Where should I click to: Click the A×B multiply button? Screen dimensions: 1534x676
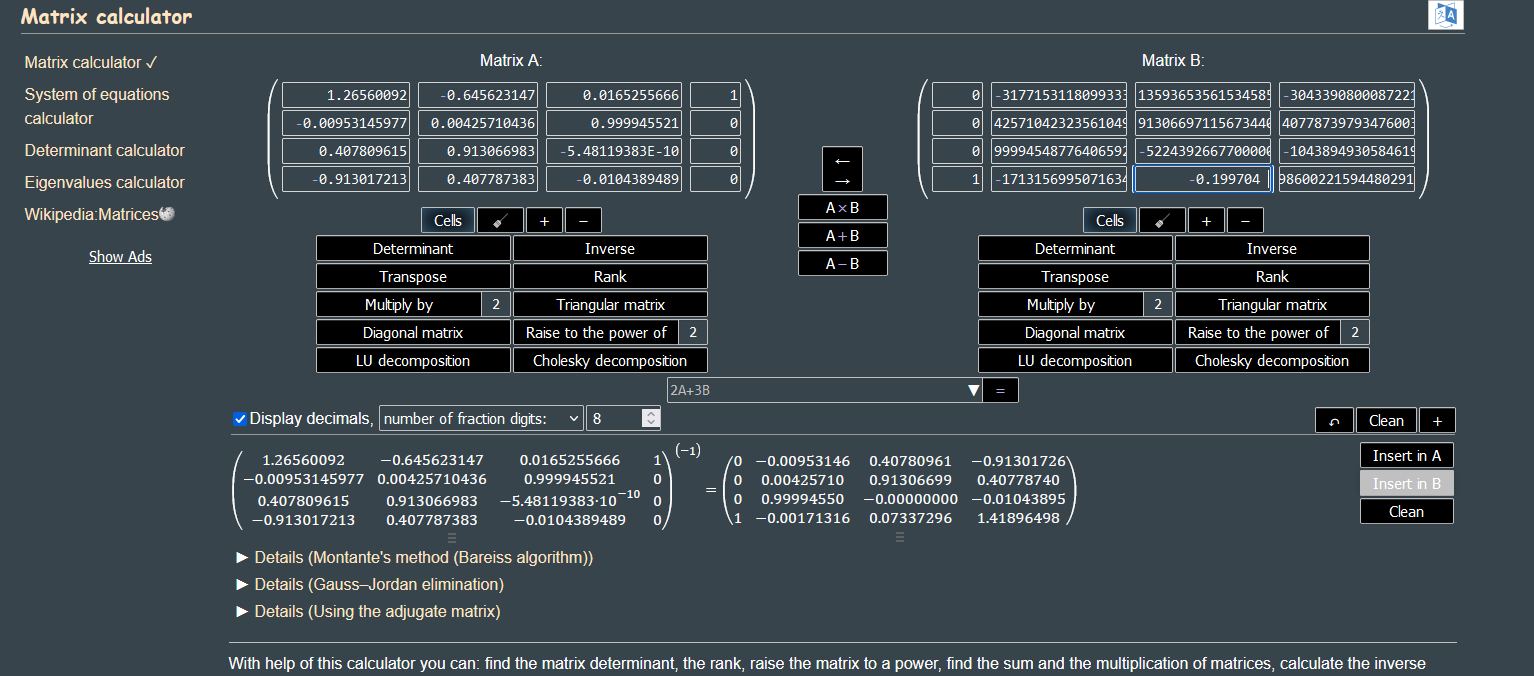(842, 208)
